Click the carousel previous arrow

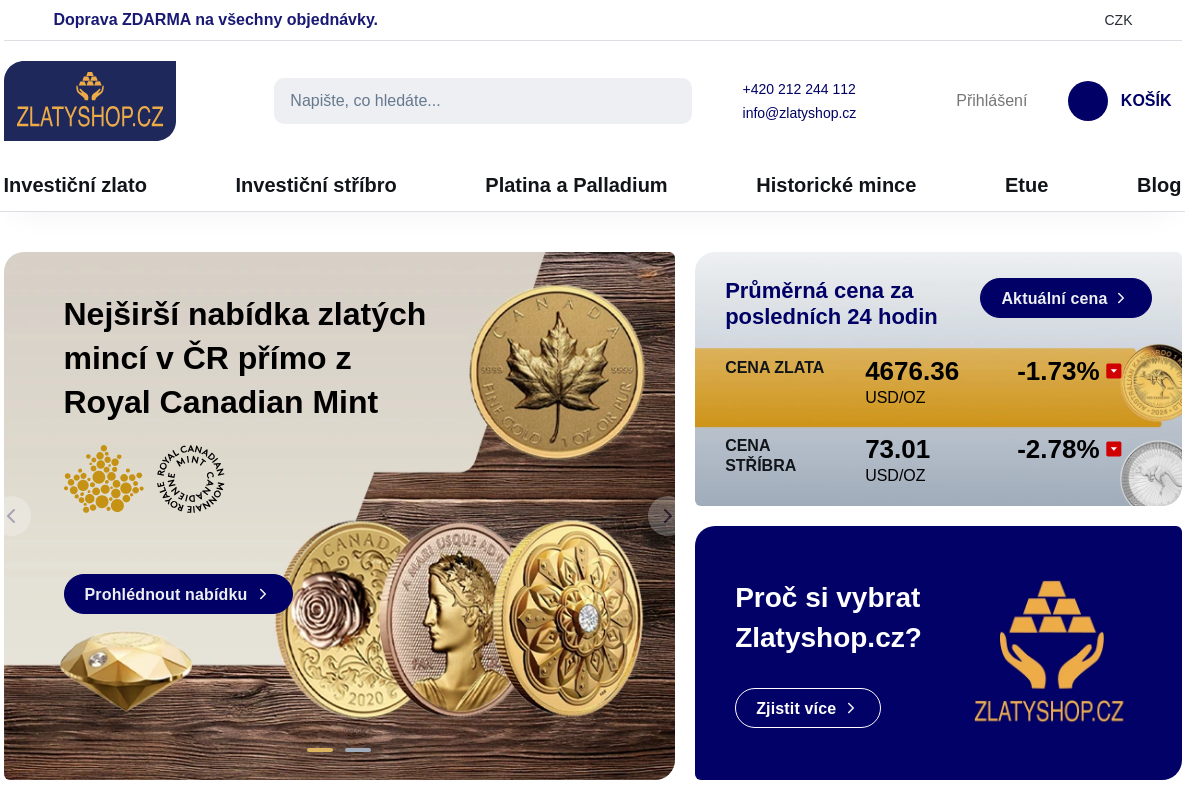coord(12,516)
